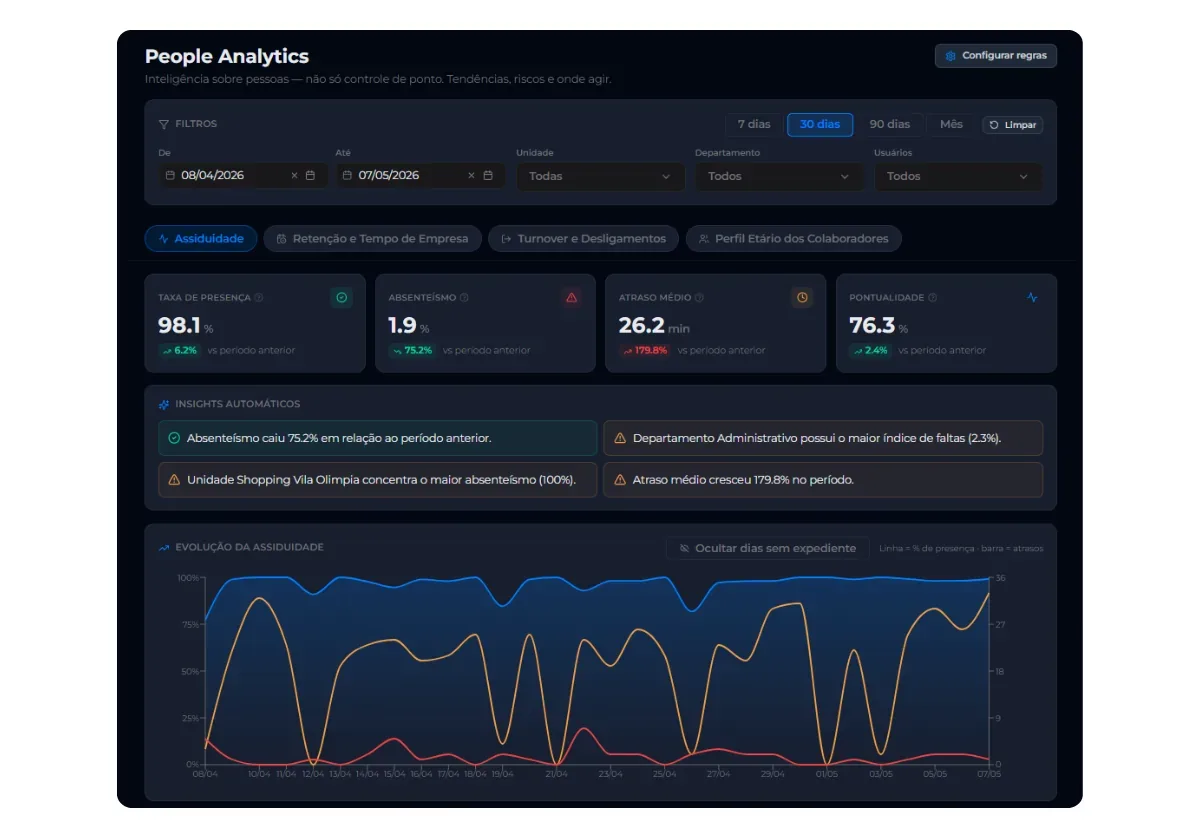Open the Departamento dropdown

tap(779, 176)
